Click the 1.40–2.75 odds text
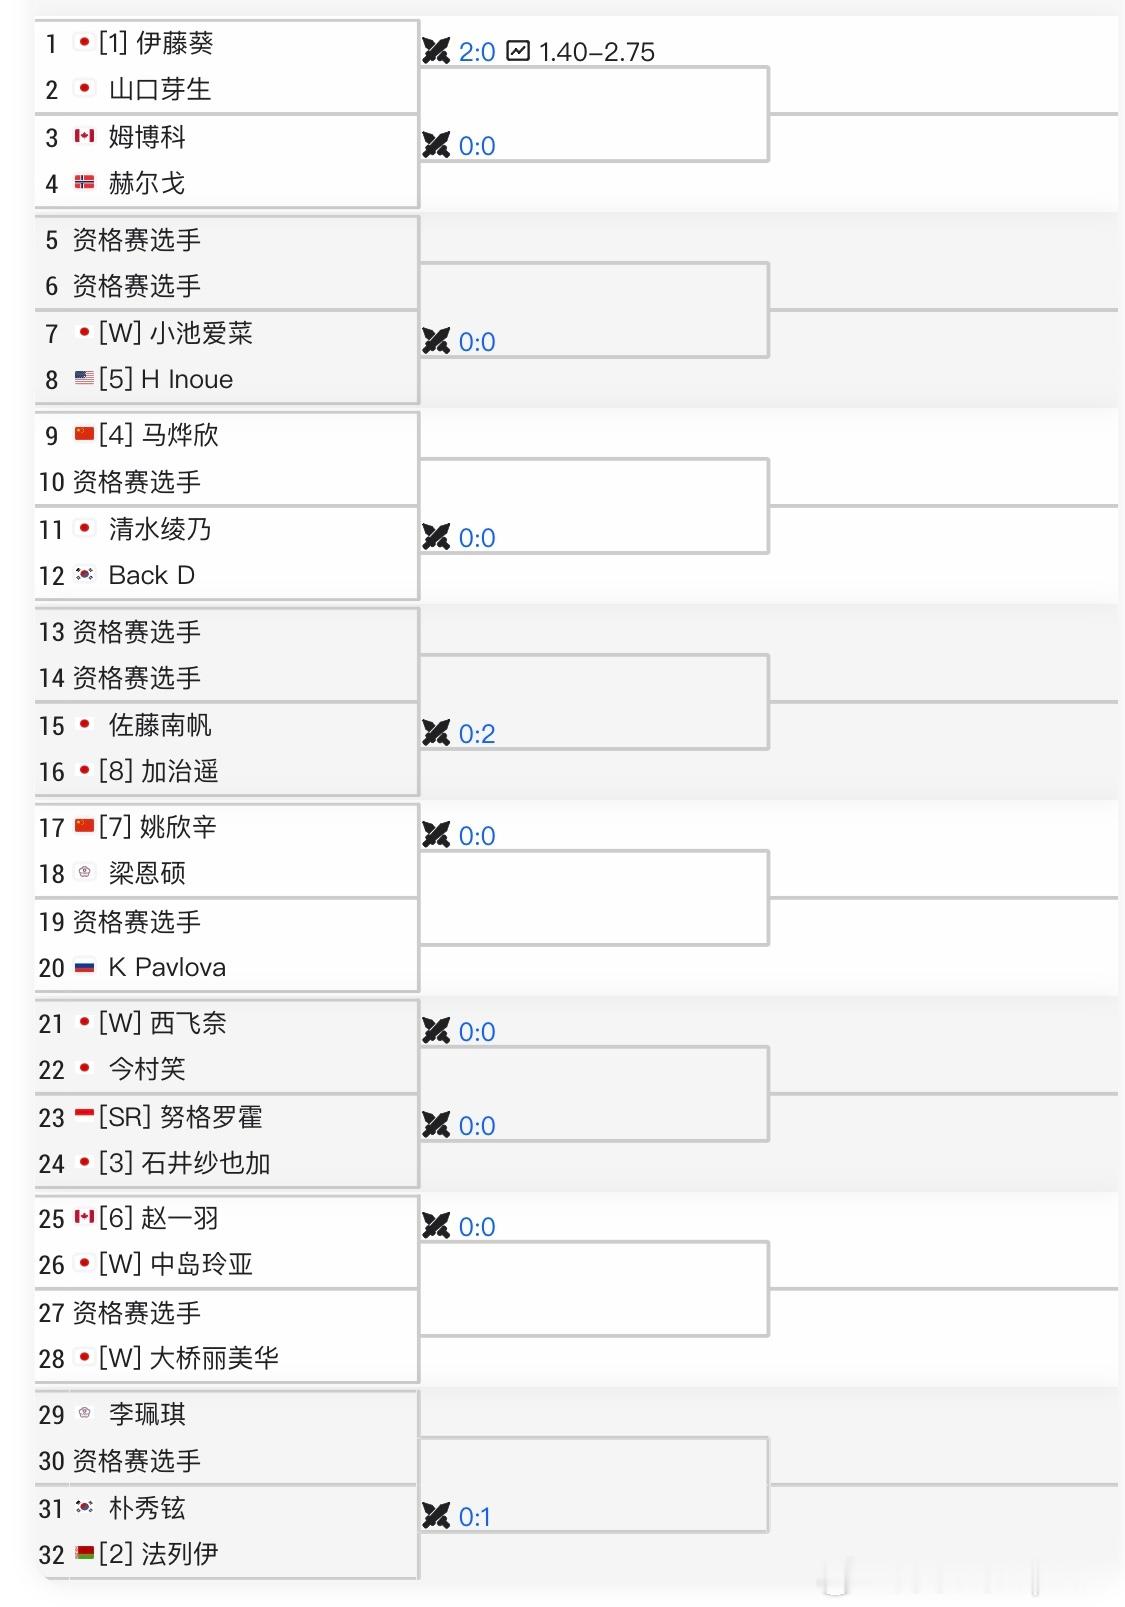1125x1607 pixels. click(597, 52)
